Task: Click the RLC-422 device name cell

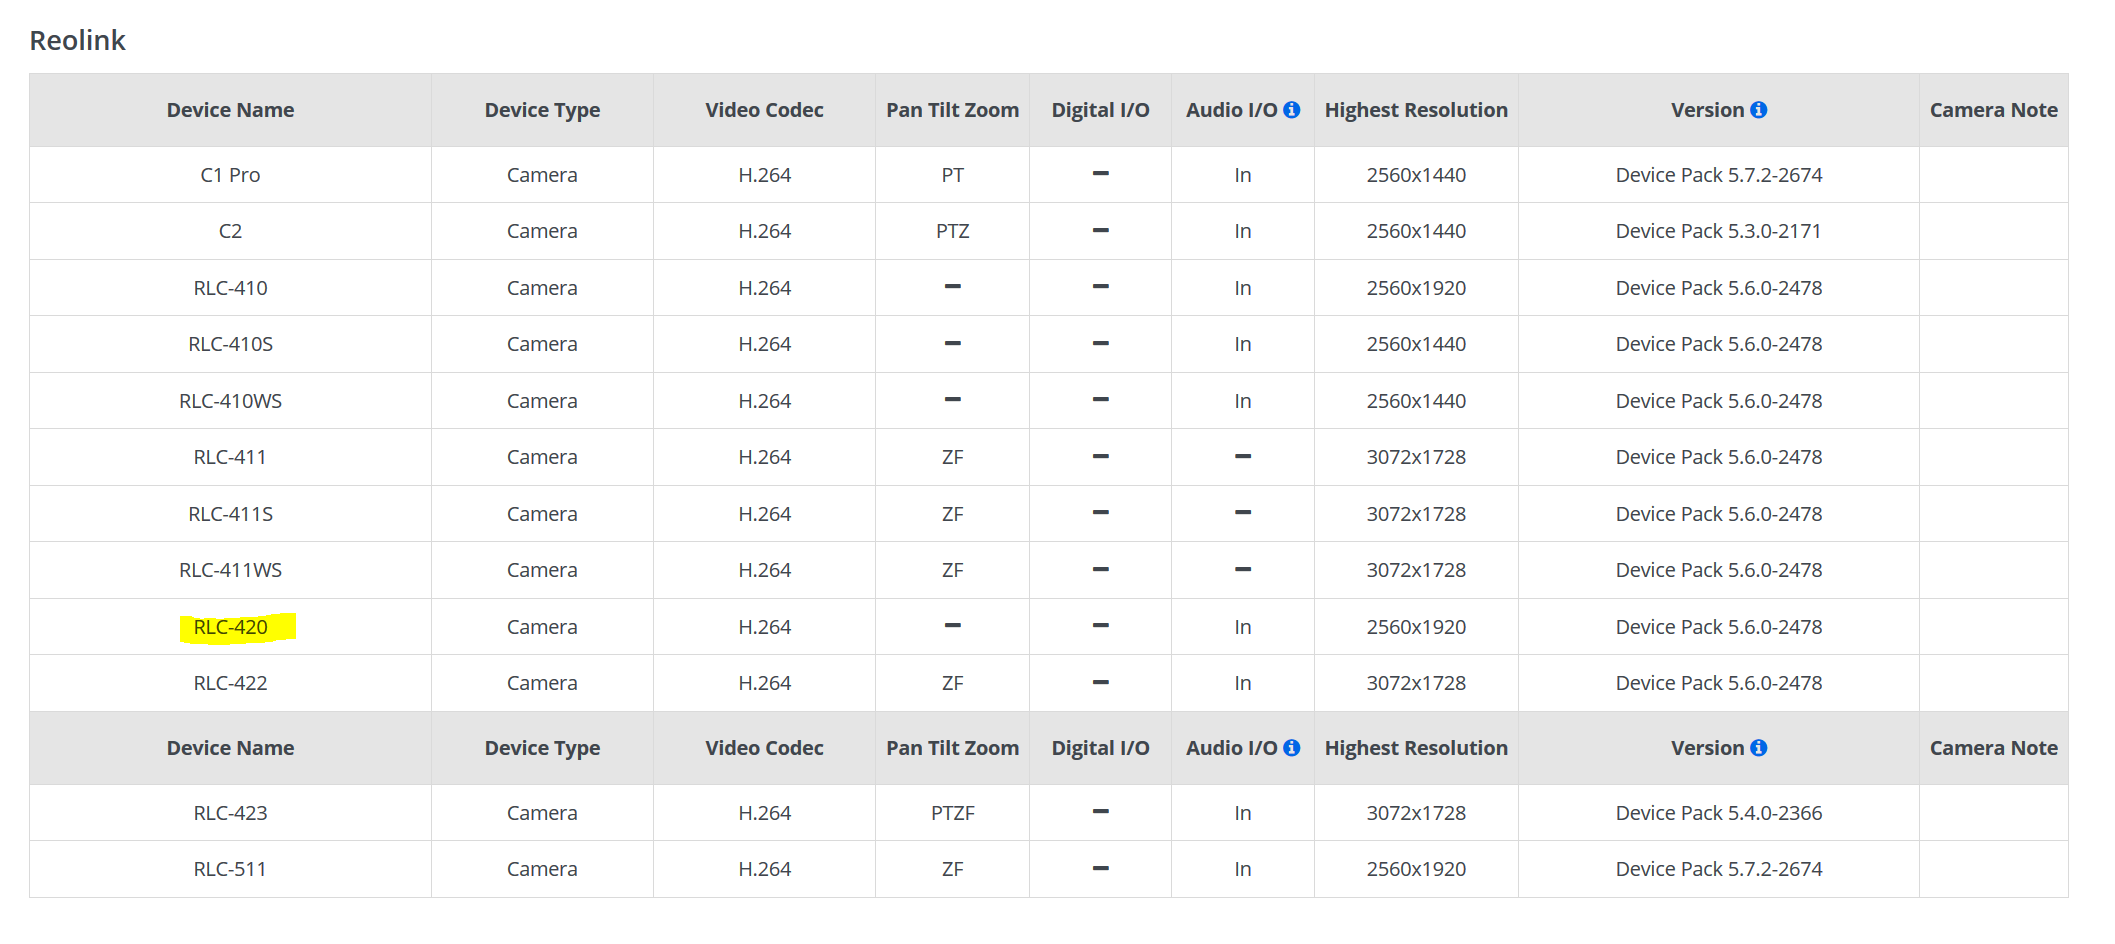Action: click(x=230, y=683)
